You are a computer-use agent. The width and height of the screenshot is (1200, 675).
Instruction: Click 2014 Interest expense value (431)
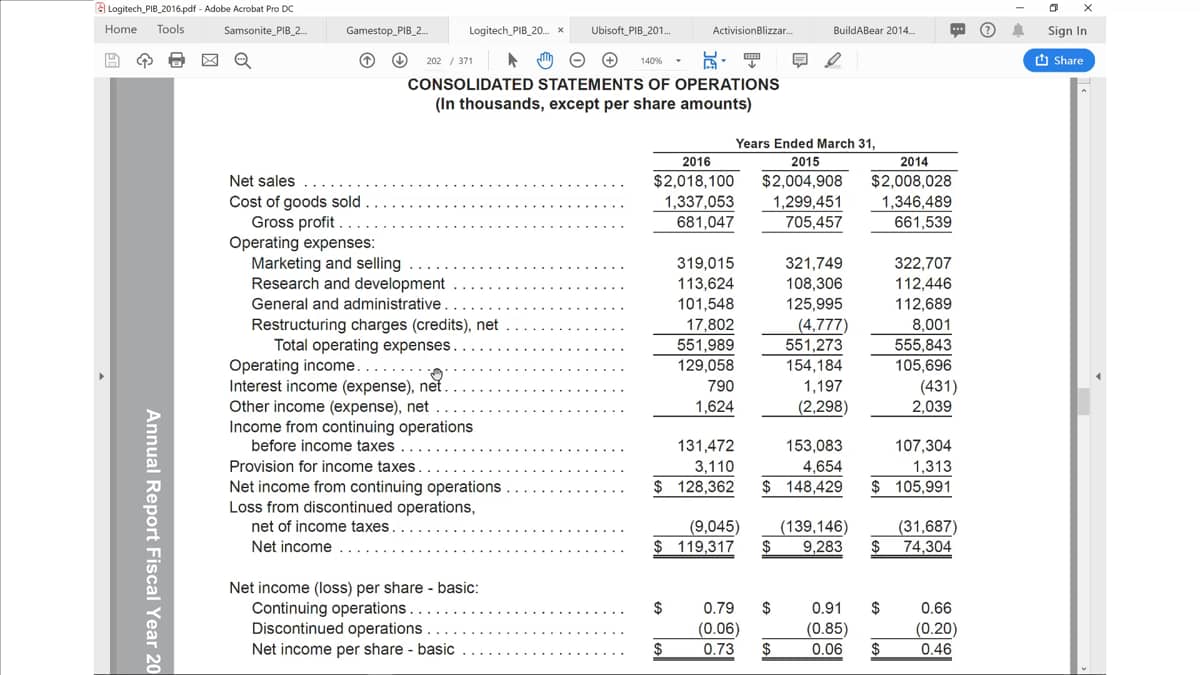(x=939, y=386)
